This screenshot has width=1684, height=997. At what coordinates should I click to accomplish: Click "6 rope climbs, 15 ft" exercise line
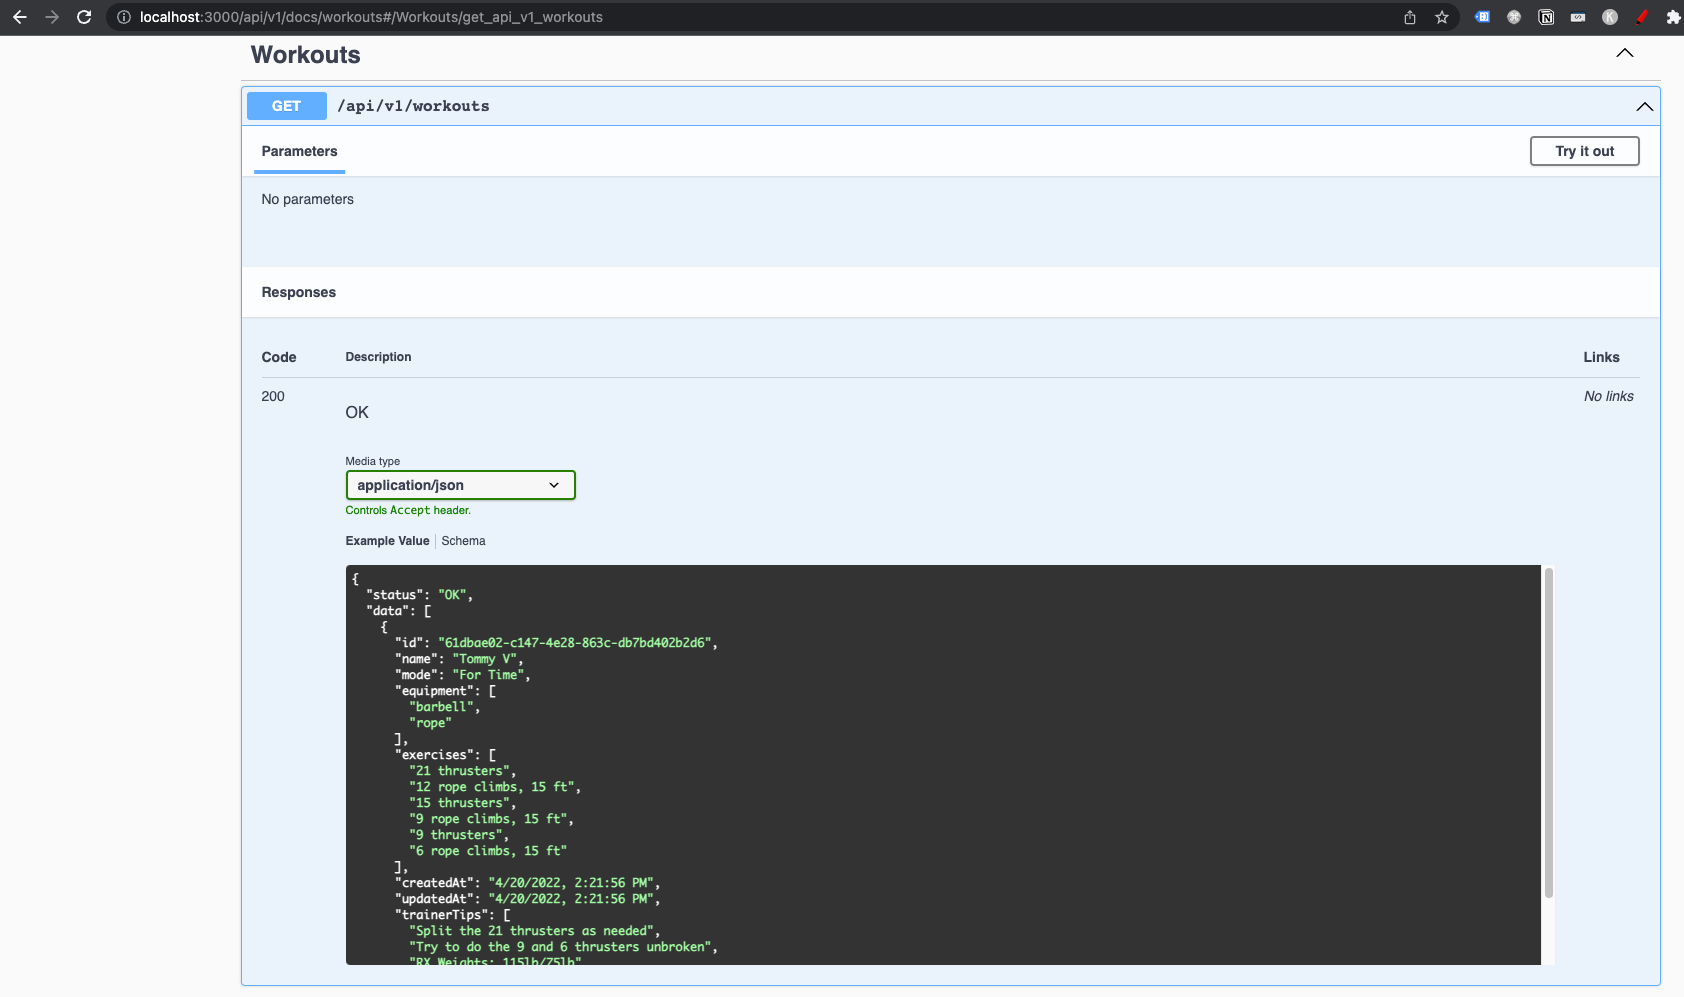point(488,851)
